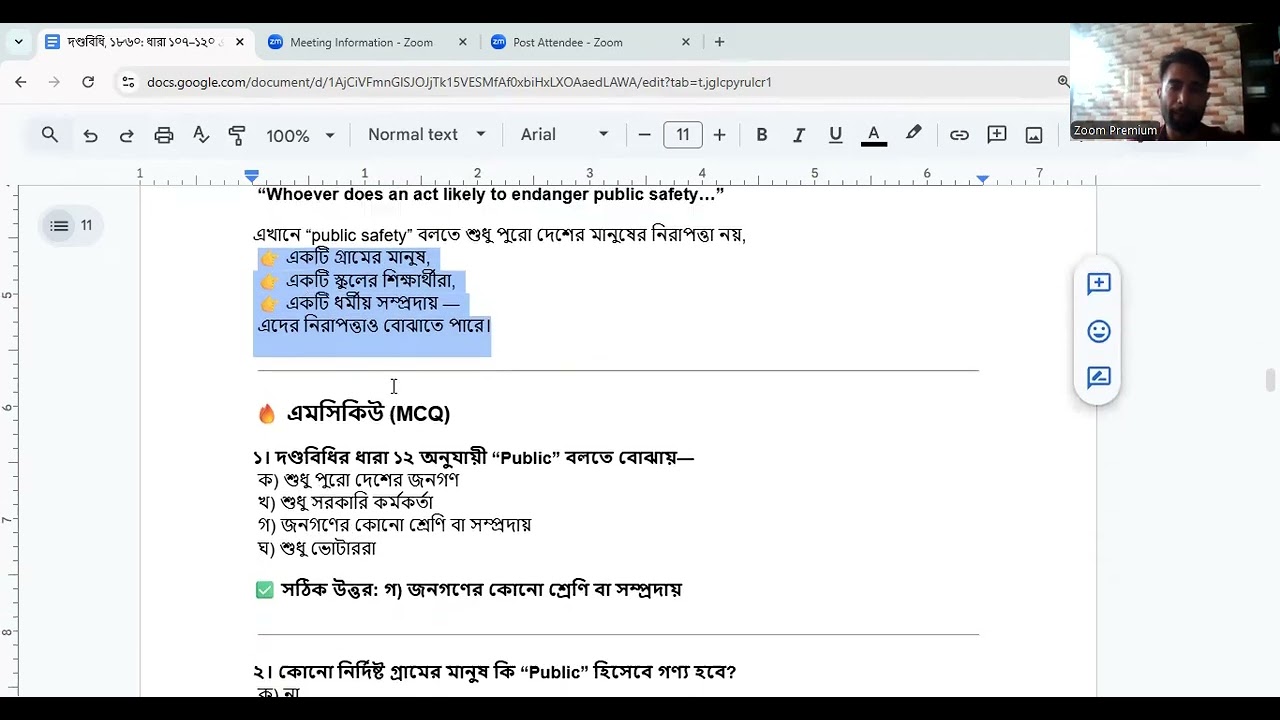Open the tab search dropdown arrow
Image resolution: width=1280 pixels, height=720 pixels.
18,42
